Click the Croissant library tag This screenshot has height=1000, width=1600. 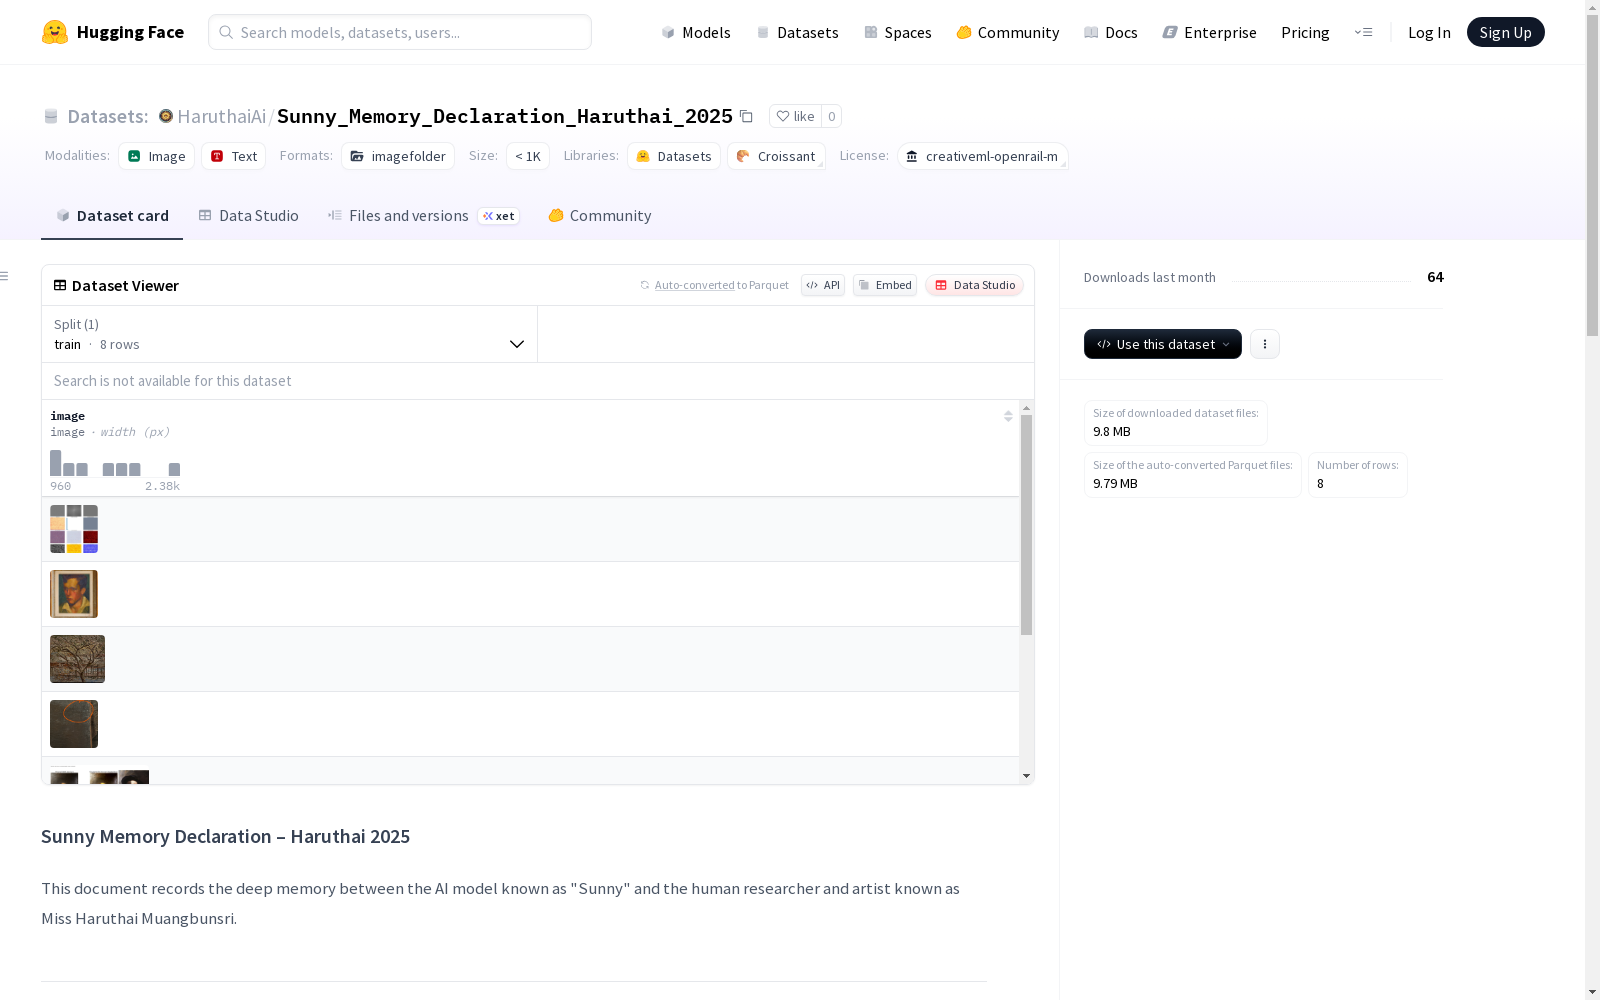(776, 156)
